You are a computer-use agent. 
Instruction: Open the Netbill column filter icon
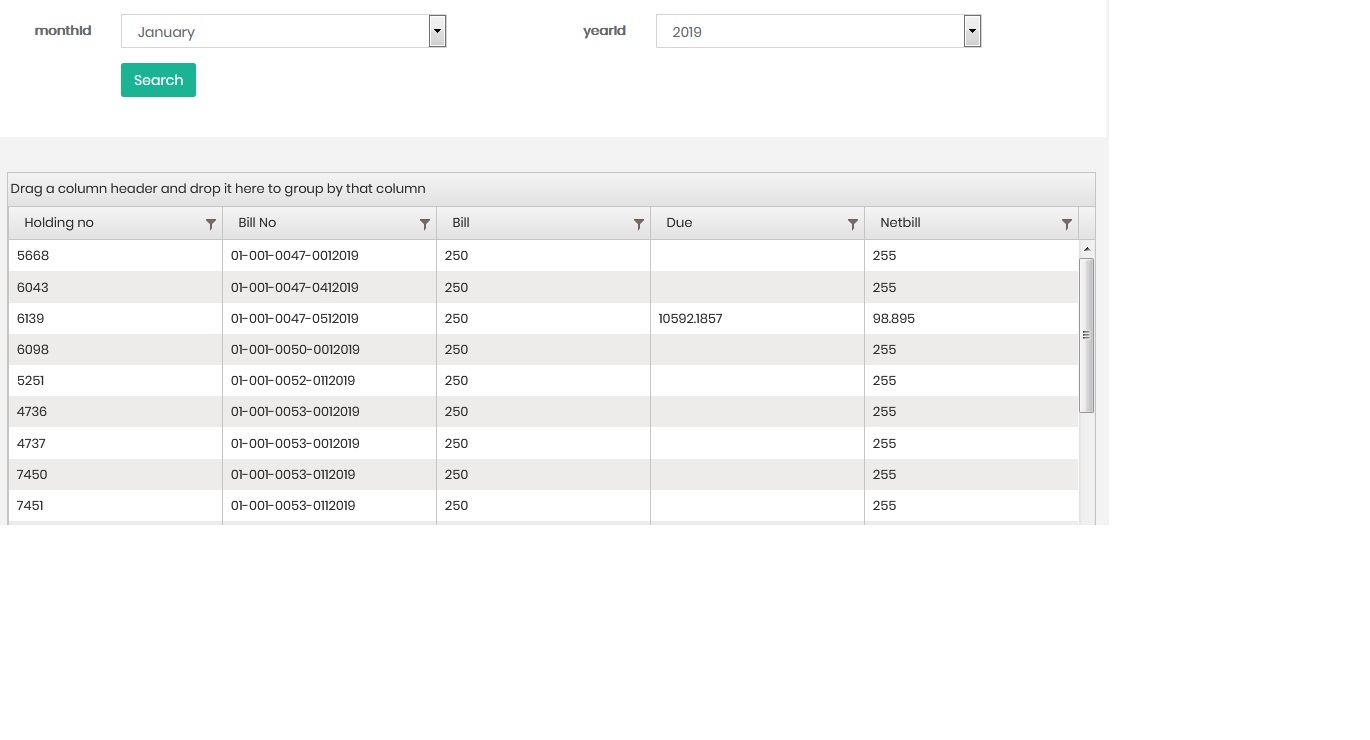1066,224
